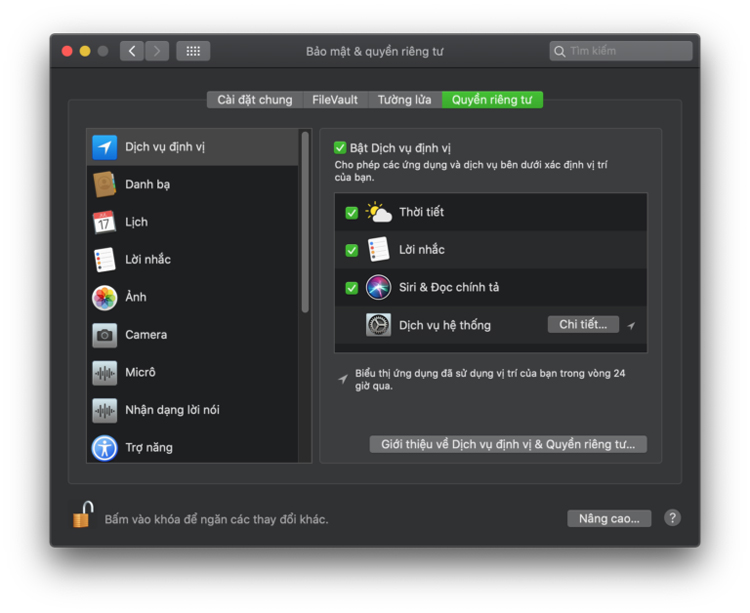This screenshot has height=613, width=750.
Task: Open the Nâng cao… advanced settings
Action: (x=609, y=518)
